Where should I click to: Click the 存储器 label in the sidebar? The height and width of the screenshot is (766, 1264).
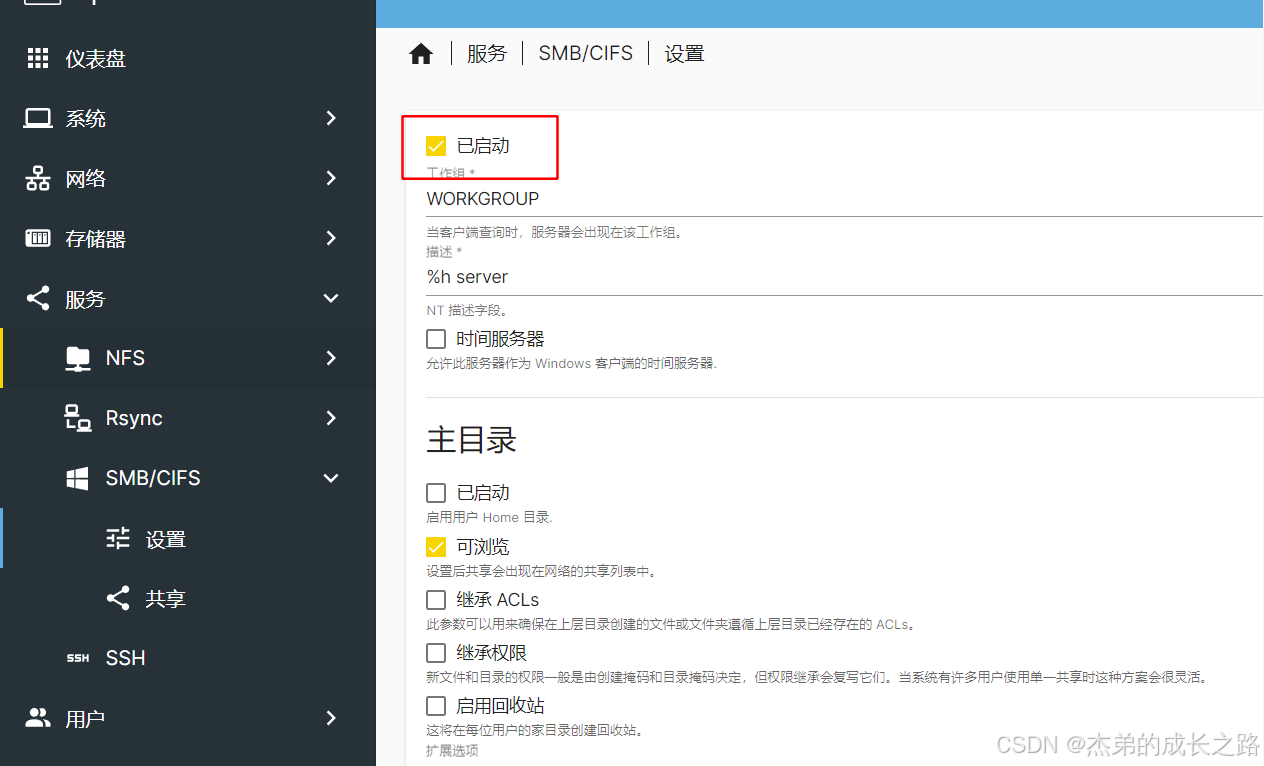point(96,239)
